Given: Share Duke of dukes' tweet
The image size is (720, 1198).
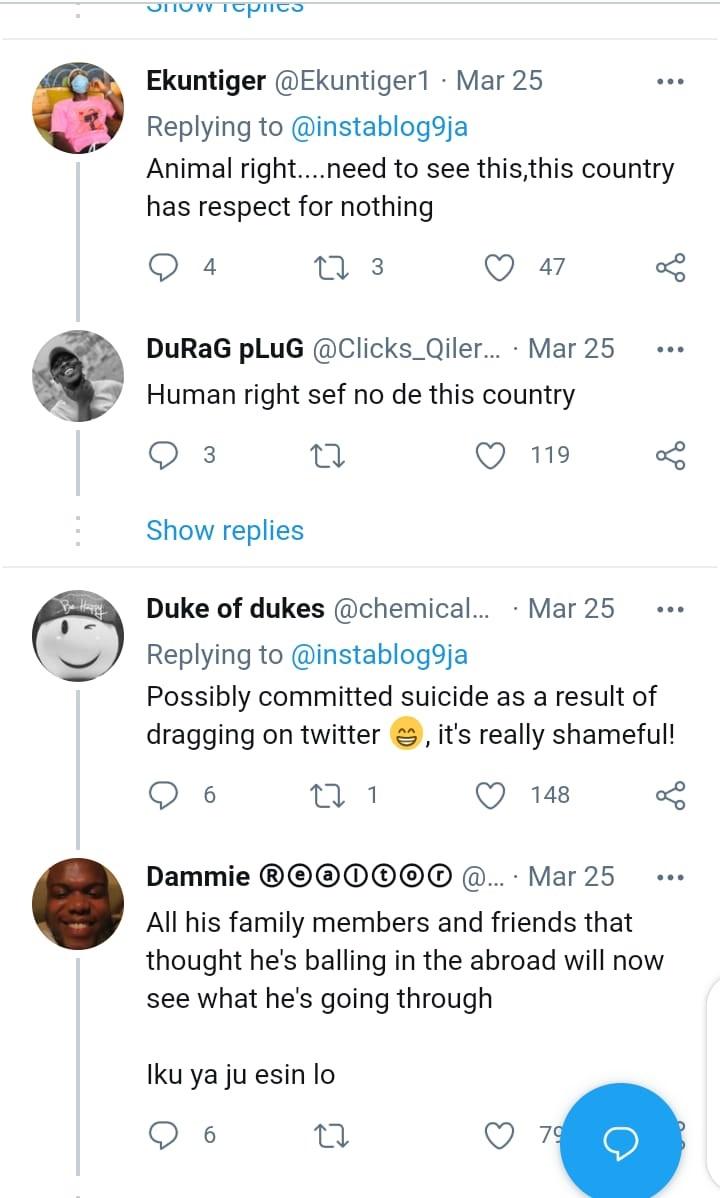Looking at the screenshot, I should [x=670, y=795].
